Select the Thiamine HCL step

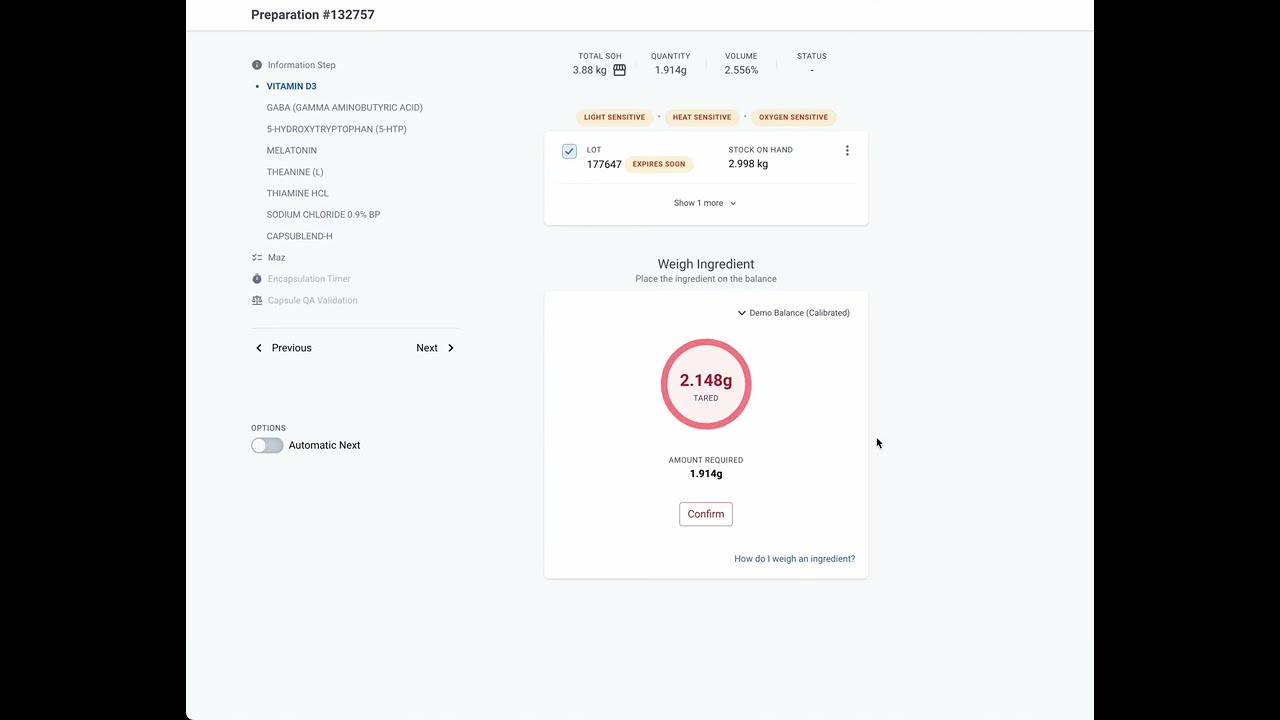(x=297, y=193)
